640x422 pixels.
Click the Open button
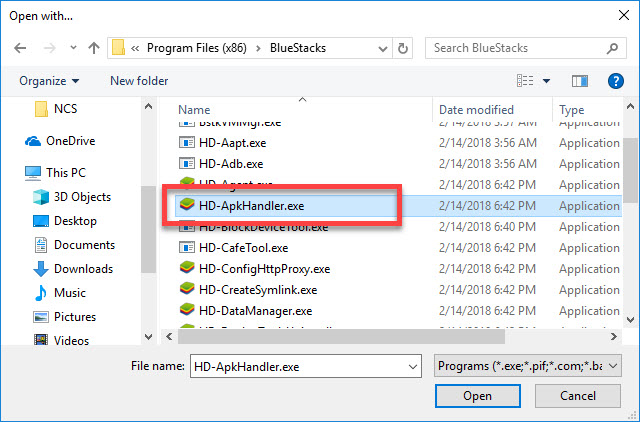(x=478, y=396)
